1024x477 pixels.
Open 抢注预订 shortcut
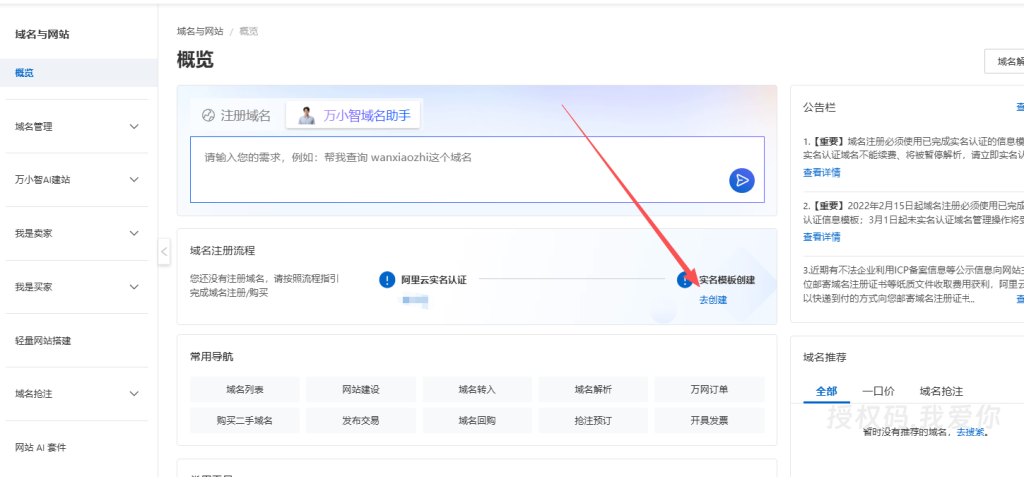pyautogui.click(x=594, y=420)
